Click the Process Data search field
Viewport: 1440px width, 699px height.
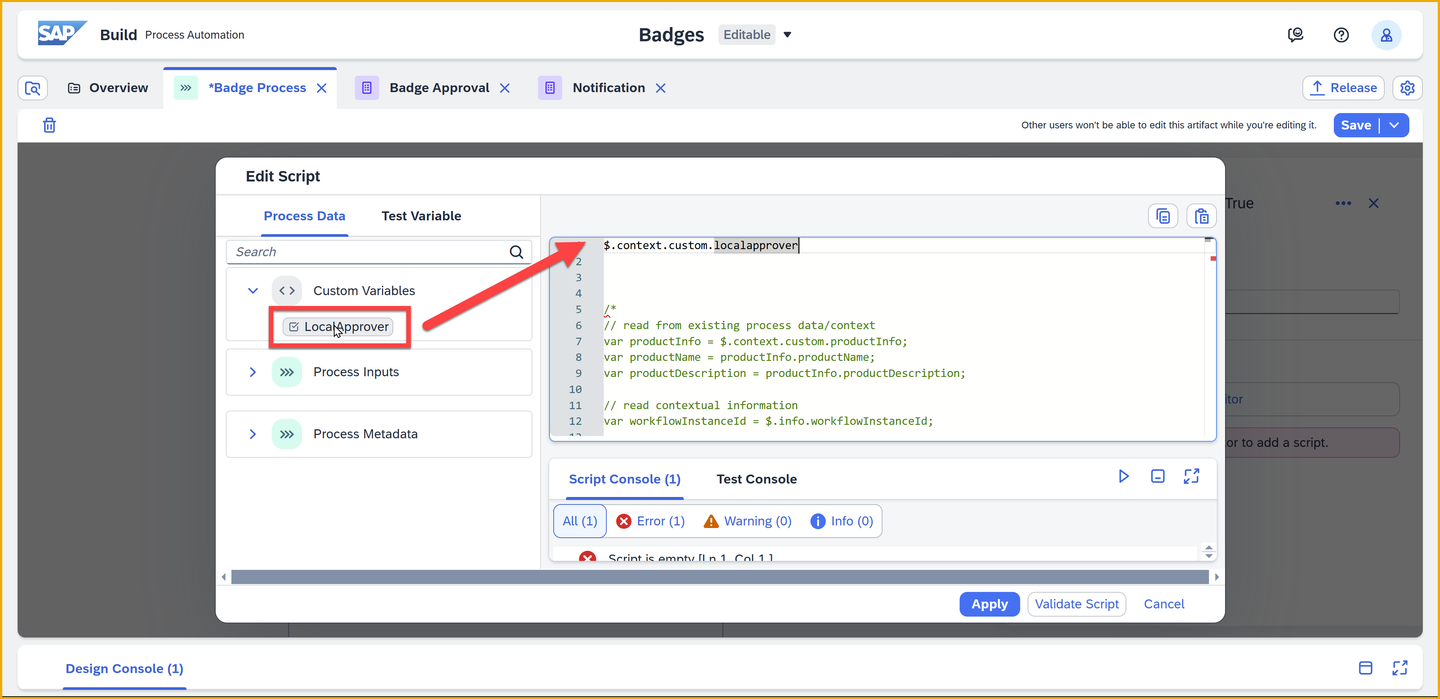point(378,252)
